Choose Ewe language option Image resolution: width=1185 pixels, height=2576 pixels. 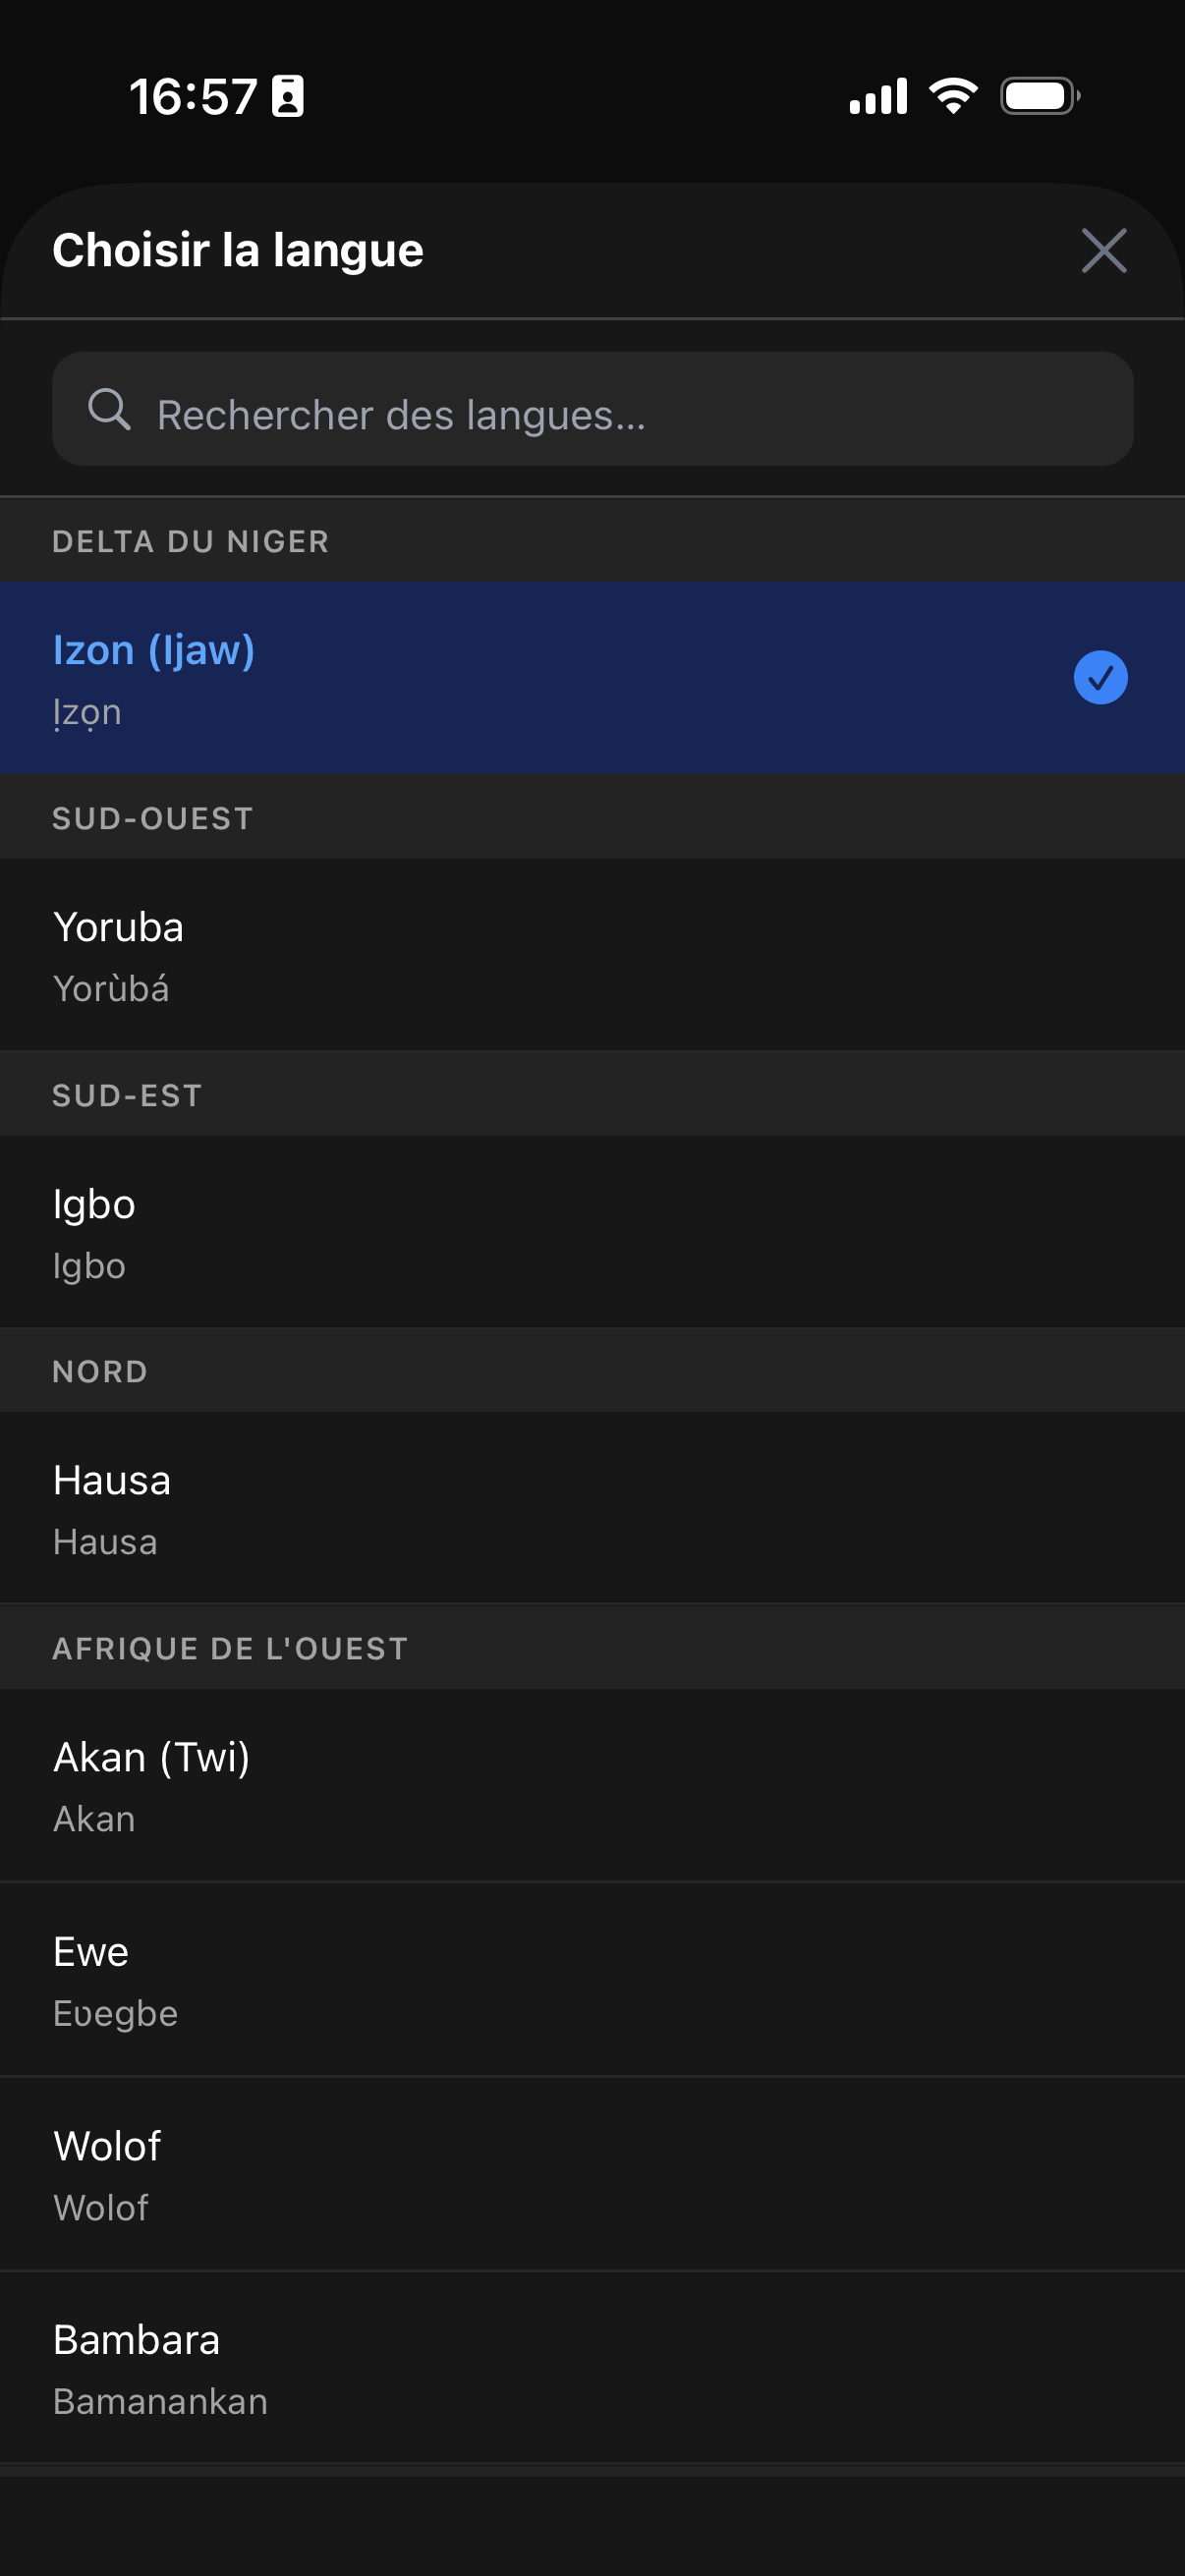click(x=592, y=1979)
